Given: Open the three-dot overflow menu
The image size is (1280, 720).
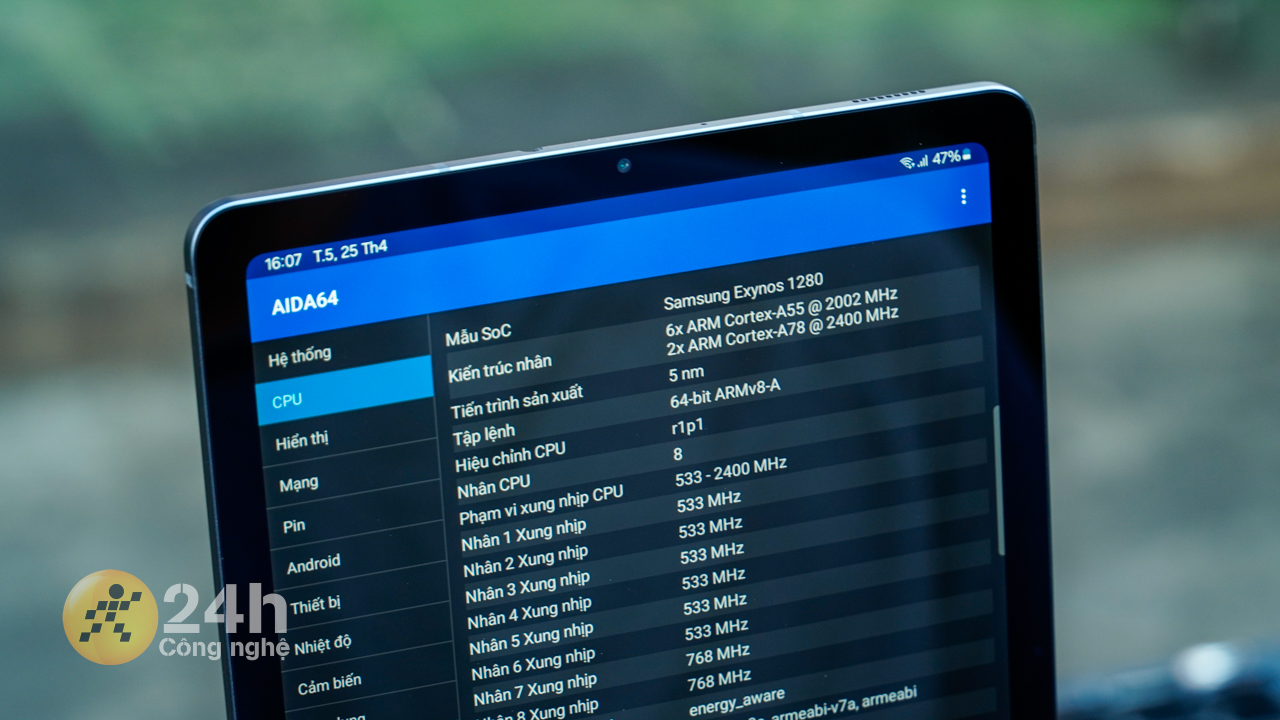Looking at the screenshot, I should tap(963, 197).
